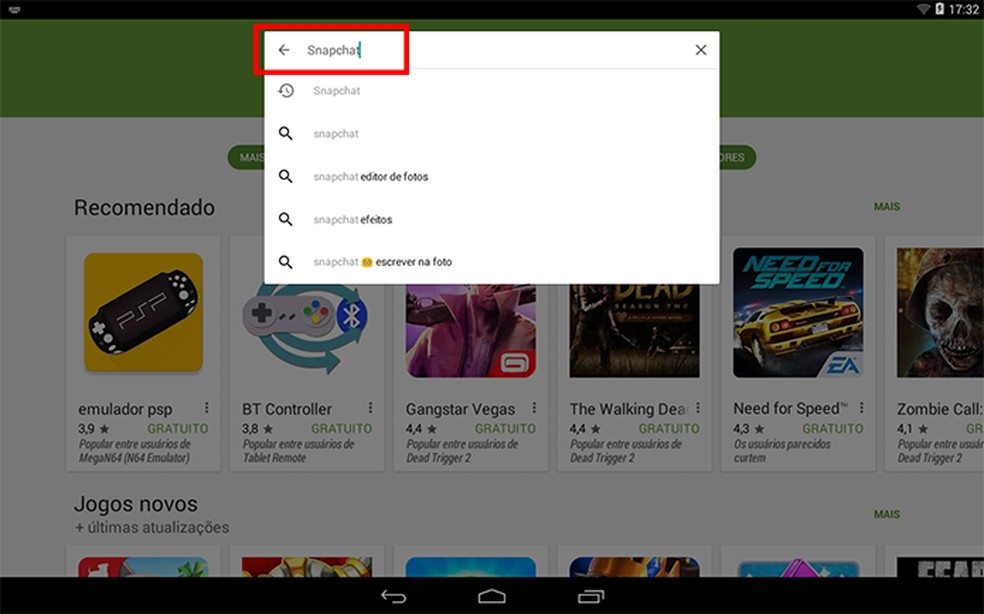Click MAIS link next to Recomendado

[x=887, y=207]
